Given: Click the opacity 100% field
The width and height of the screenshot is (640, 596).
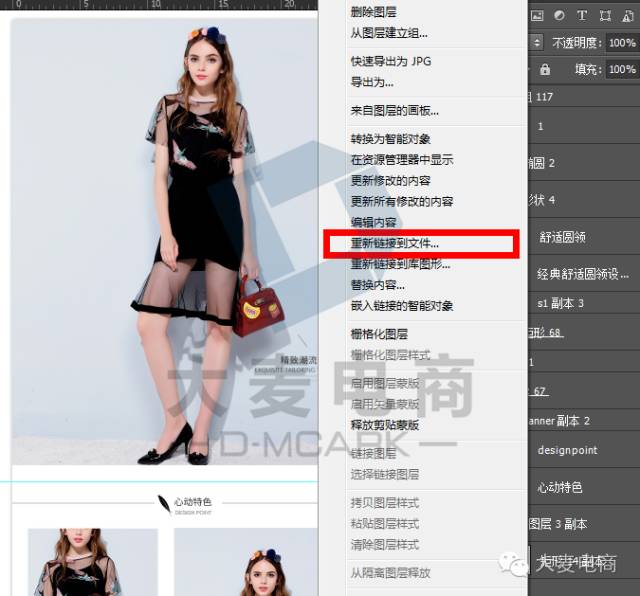Looking at the screenshot, I should [x=622, y=43].
